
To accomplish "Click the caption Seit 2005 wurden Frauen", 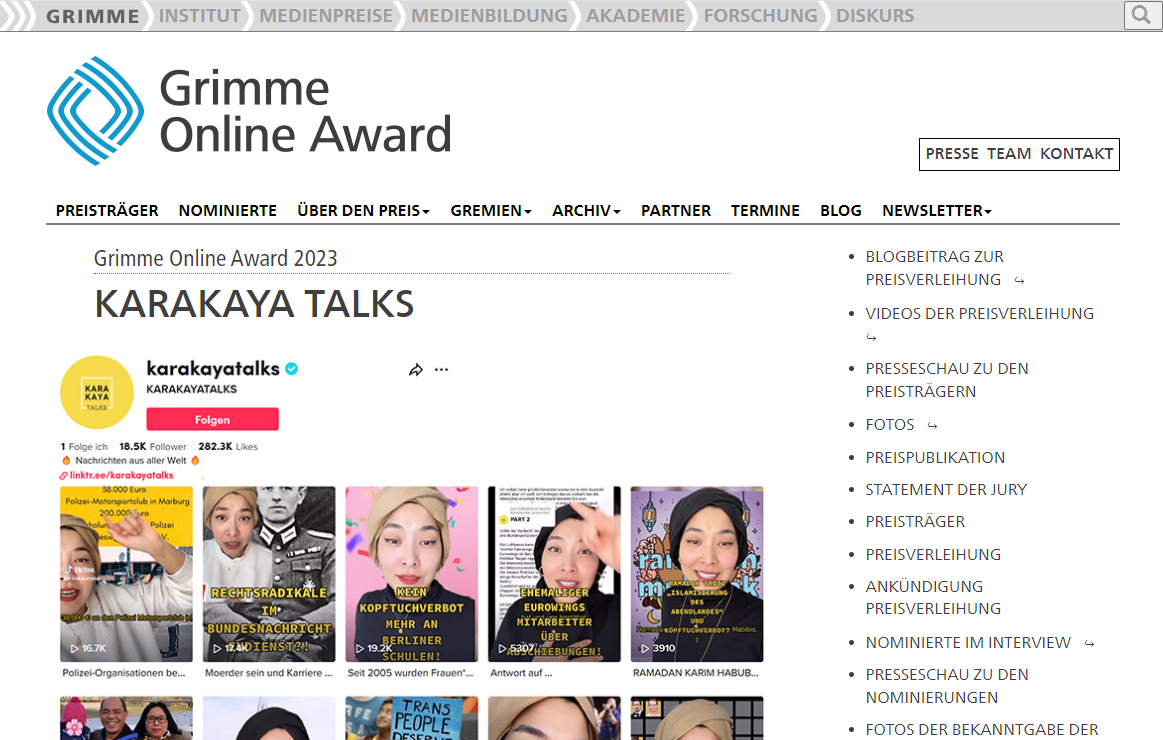I will click(x=410, y=673).
